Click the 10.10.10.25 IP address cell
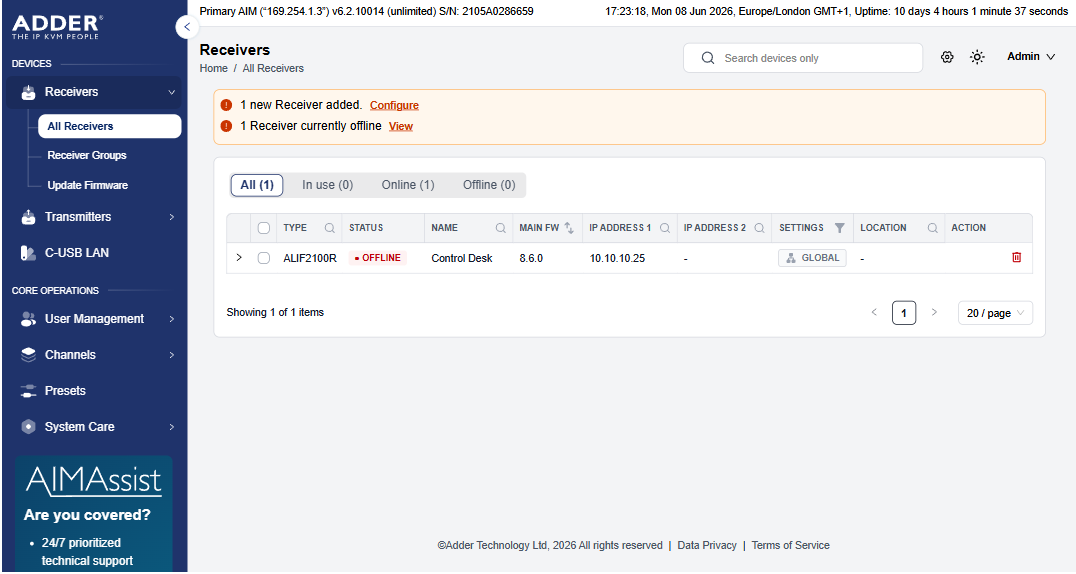The height and width of the screenshot is (574, 1076). pos(618,259)
